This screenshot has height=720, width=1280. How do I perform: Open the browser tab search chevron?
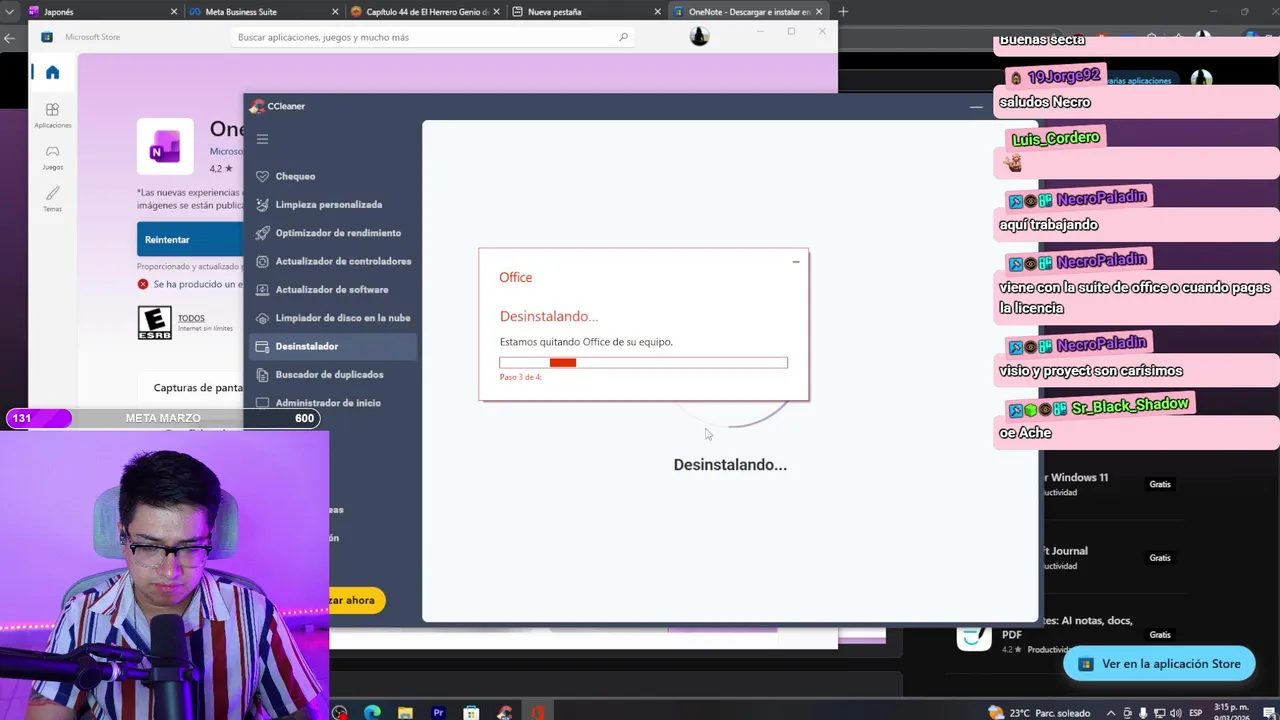[x=11, y=12]
